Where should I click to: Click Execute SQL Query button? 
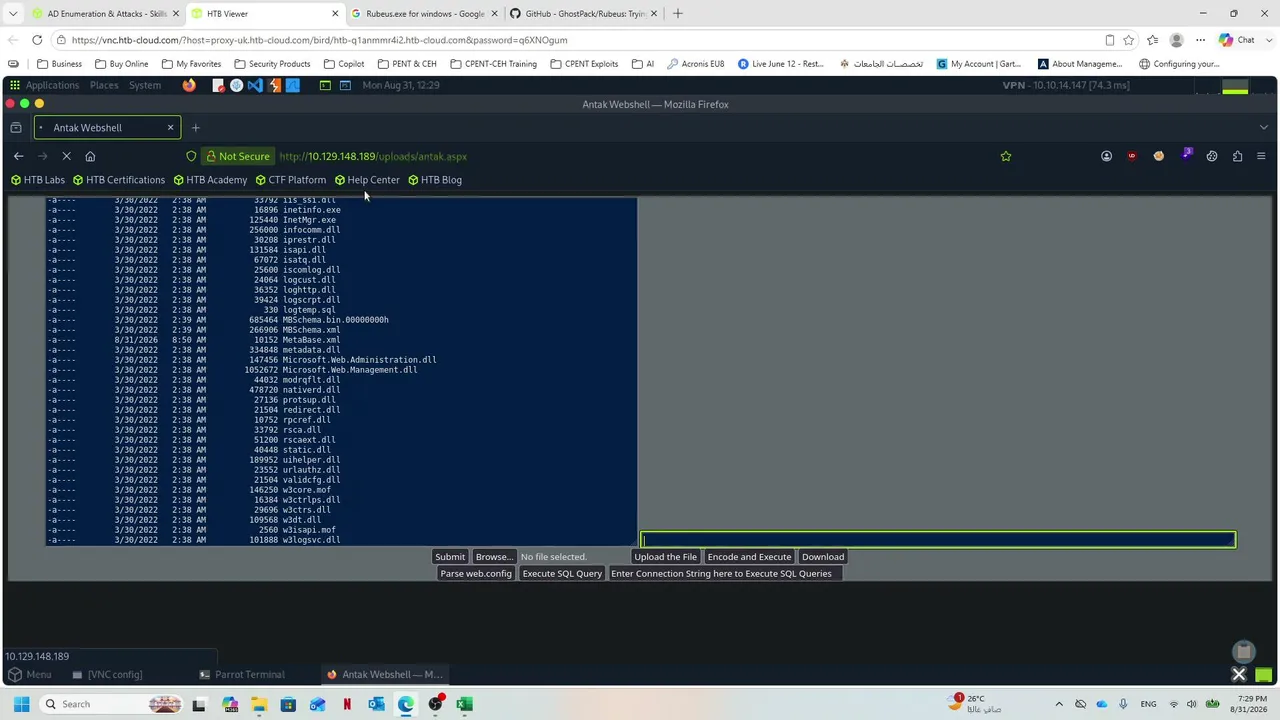pos(562,574)
